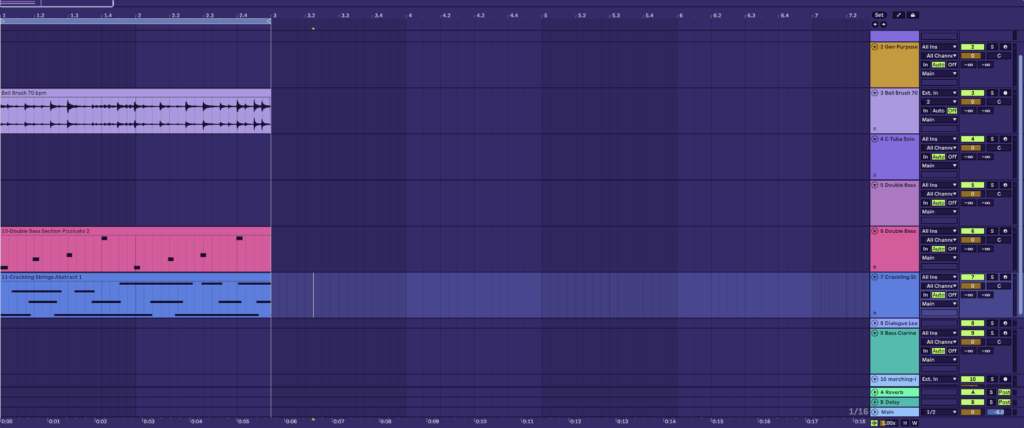This screenshot has width=1024, height=428.
Task: Open the Main track 1/2 output dropdown
Action: pos(939,412)
